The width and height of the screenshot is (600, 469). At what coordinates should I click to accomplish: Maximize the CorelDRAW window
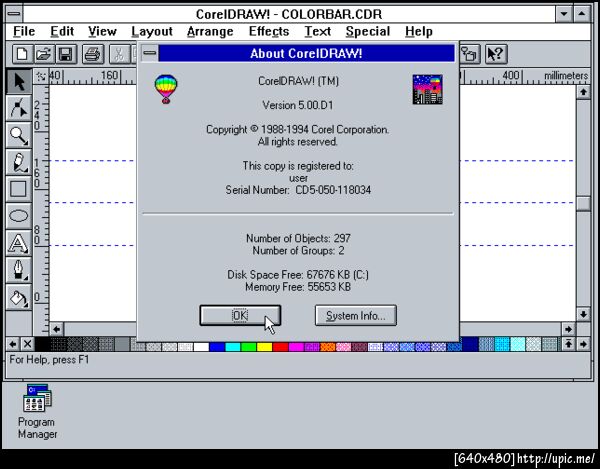coord(582,14)
